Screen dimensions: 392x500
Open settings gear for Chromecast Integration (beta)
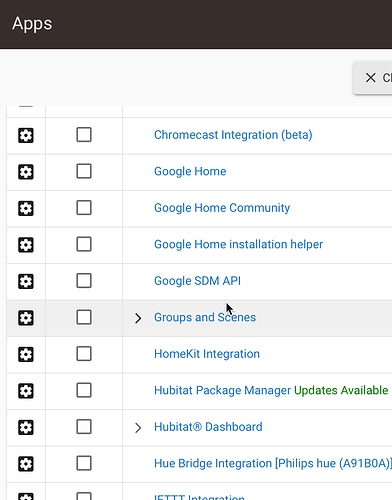coord(26,135)
